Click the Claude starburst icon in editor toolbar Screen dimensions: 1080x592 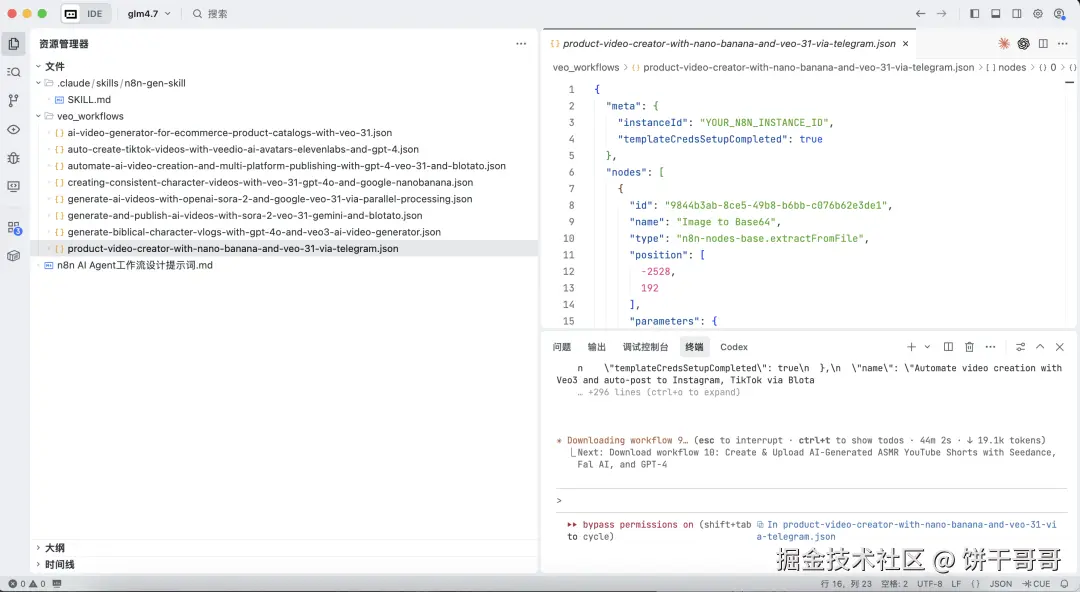click(x=1004, y=44)
